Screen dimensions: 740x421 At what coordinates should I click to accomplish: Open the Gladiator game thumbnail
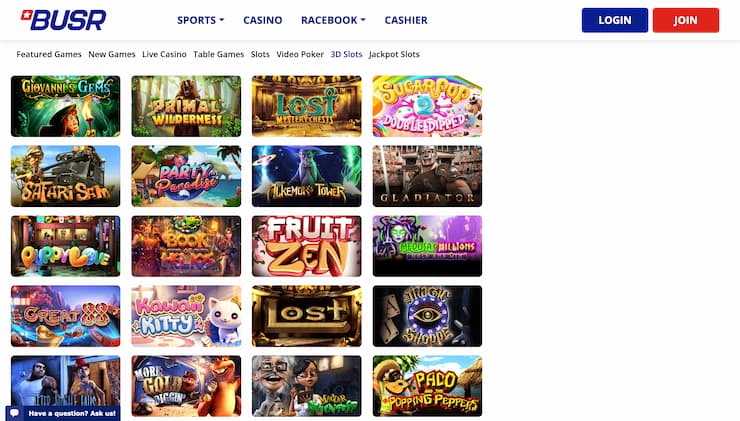point(428,176)
